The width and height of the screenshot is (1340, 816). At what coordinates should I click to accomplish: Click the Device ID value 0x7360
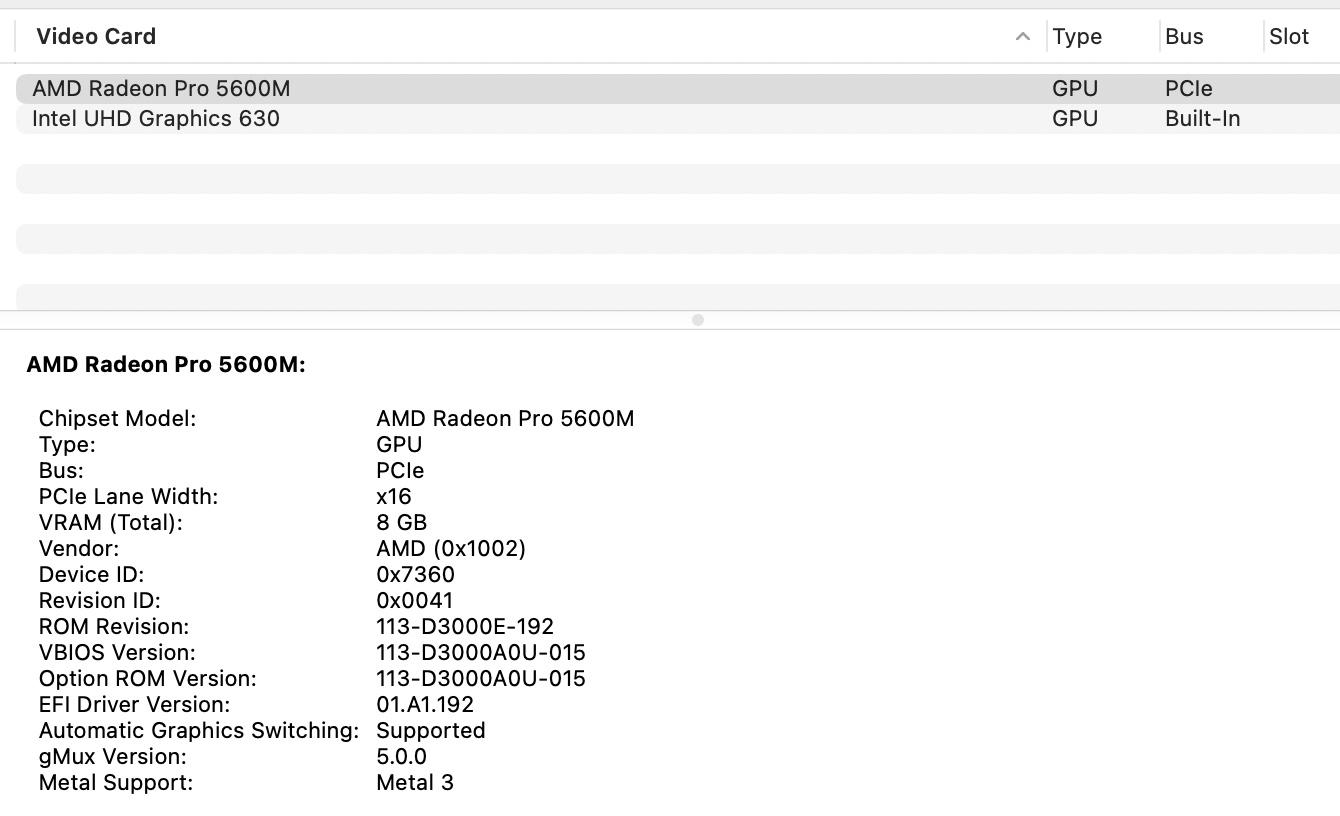415,575
